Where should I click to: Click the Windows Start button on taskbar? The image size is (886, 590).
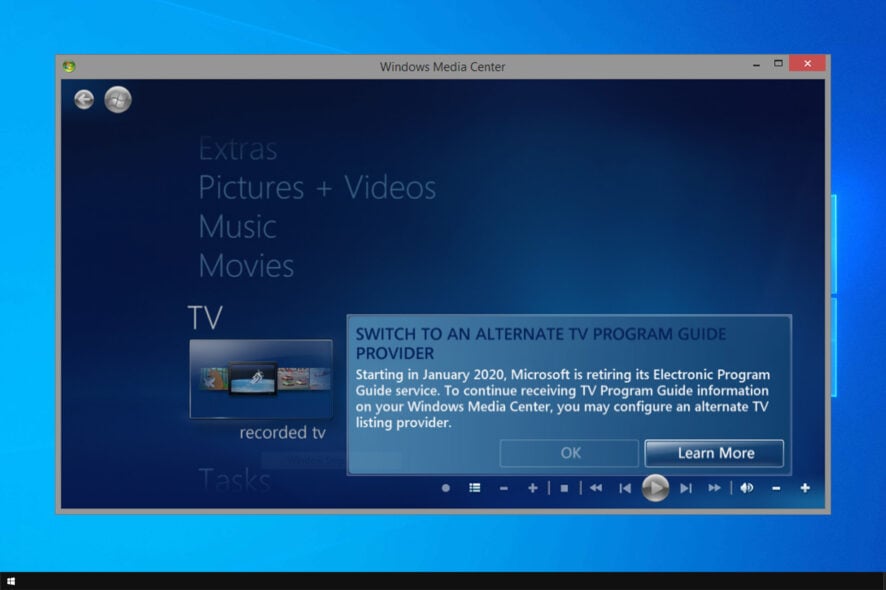click(x=11, y=581)
